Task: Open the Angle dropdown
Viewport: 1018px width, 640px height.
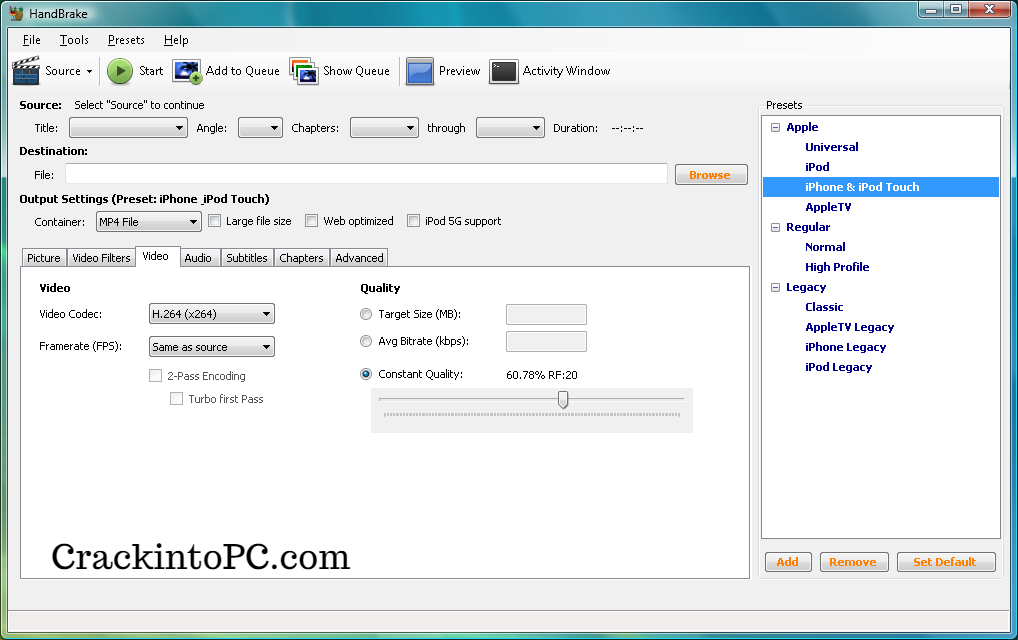Action: pyautogui.click(x=260, y=128)
